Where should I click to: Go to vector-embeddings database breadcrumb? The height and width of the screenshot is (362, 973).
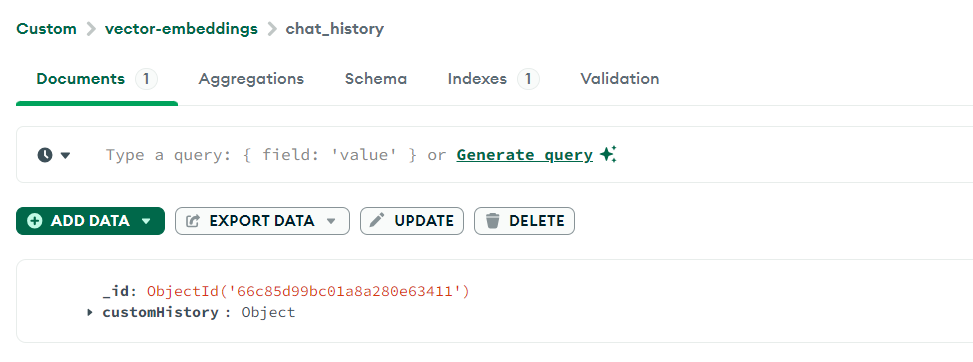181,29
